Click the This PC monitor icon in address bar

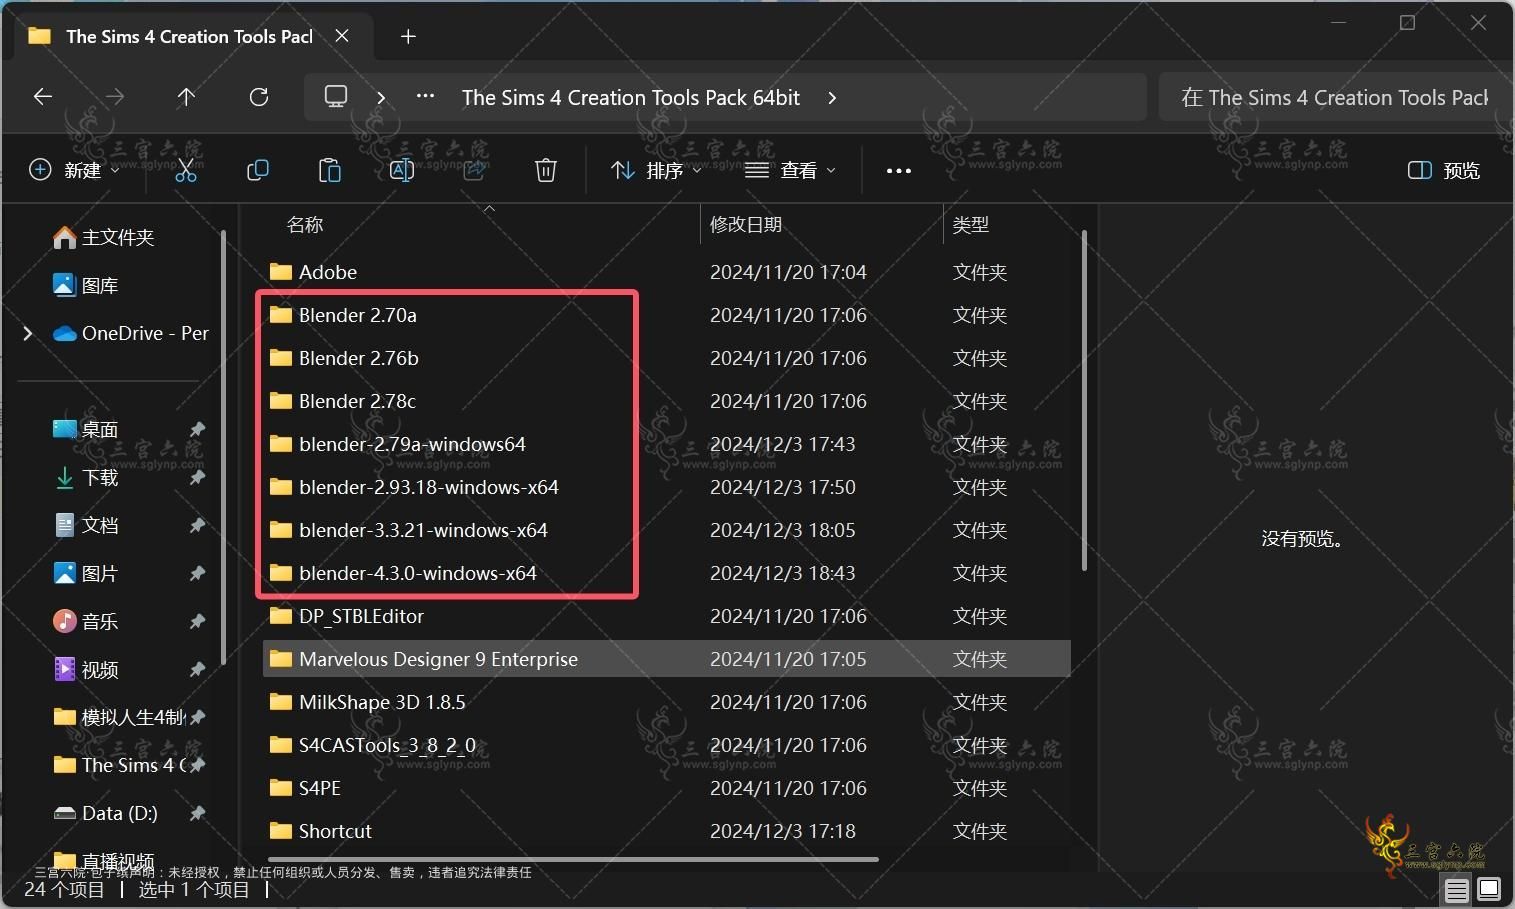click(336, 97)
